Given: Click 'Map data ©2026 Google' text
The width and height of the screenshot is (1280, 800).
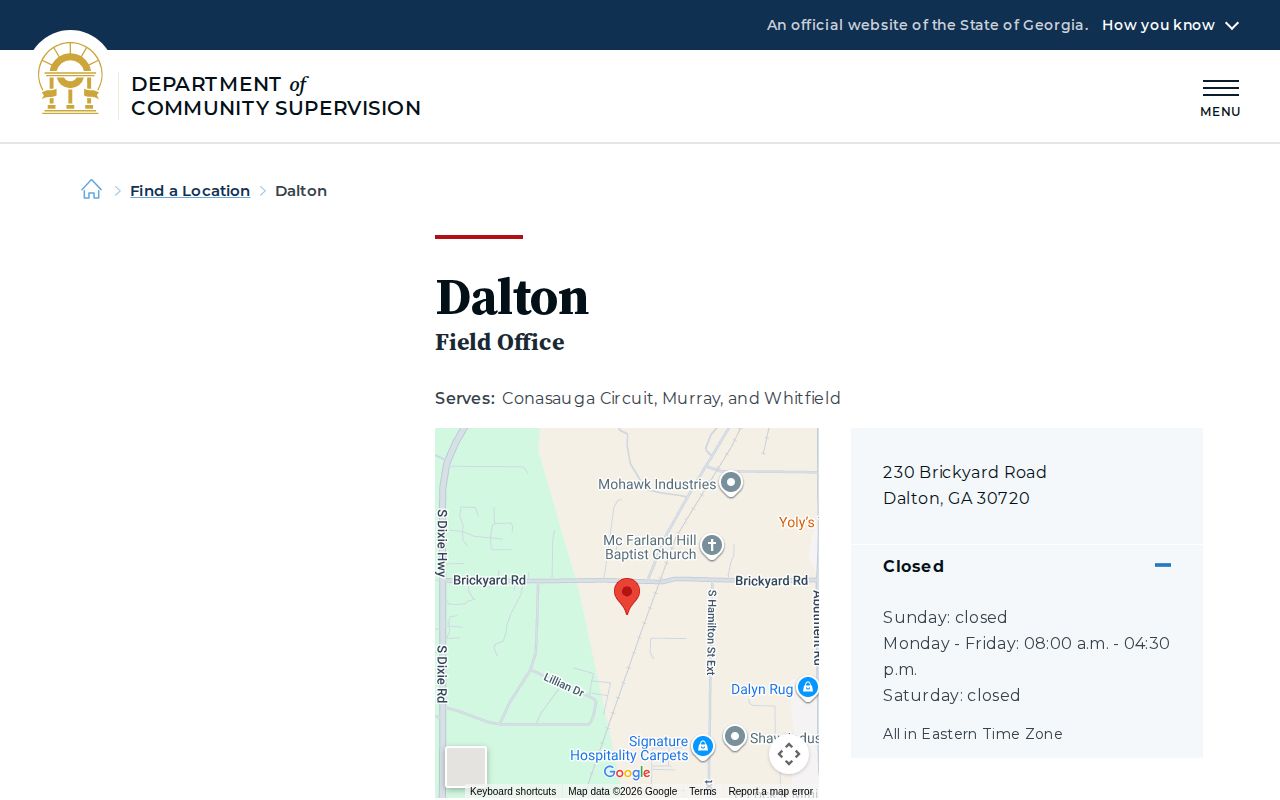Looking at the screenshot, I should click(x=623, y=791).
